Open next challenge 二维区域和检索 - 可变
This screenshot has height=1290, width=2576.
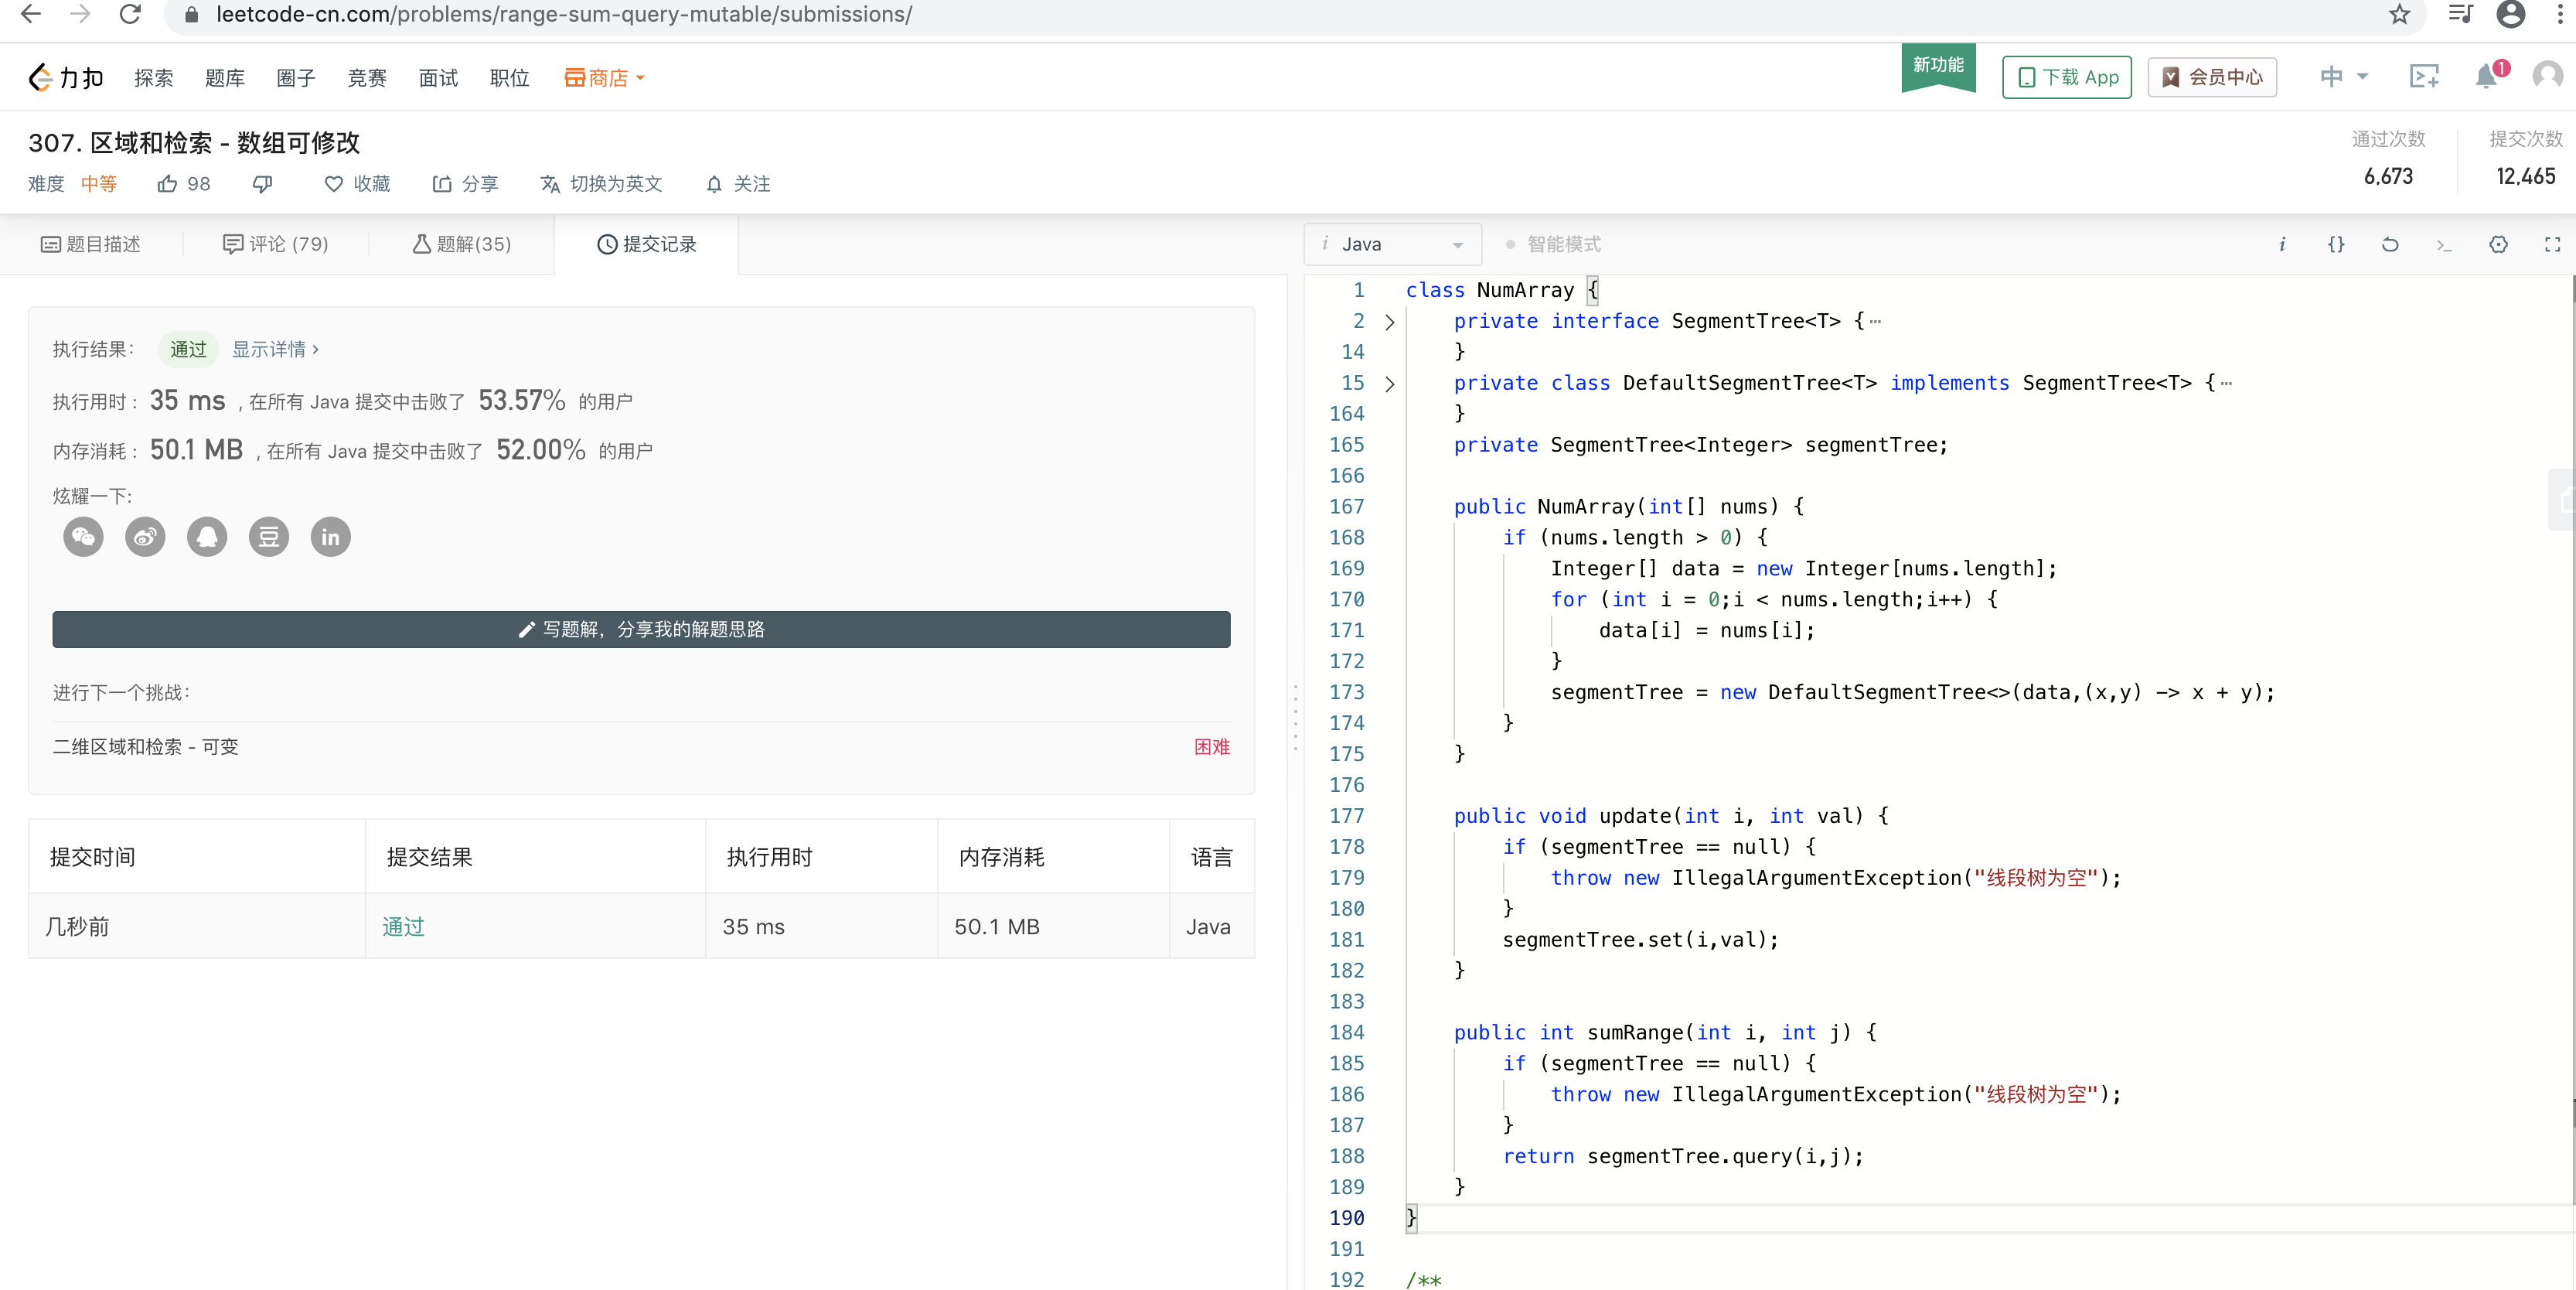tap(146, 746)
